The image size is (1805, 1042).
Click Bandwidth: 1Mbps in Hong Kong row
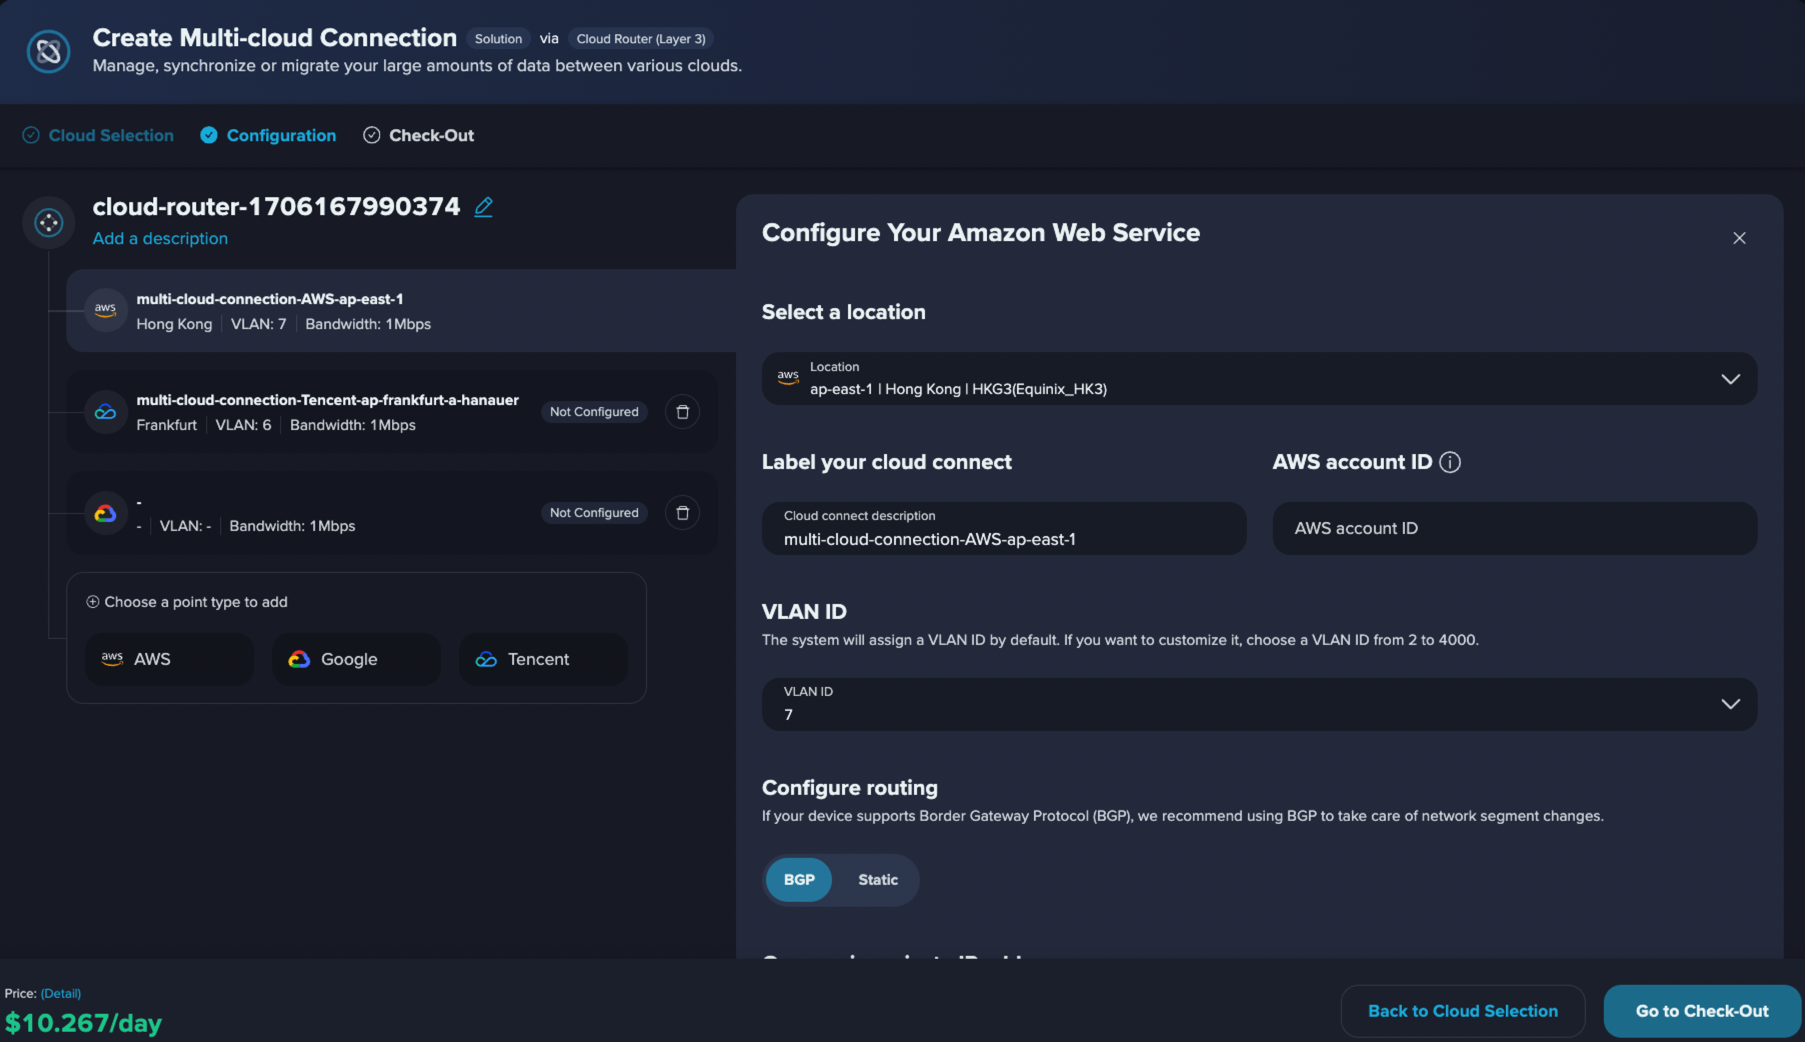click(368, 324)
